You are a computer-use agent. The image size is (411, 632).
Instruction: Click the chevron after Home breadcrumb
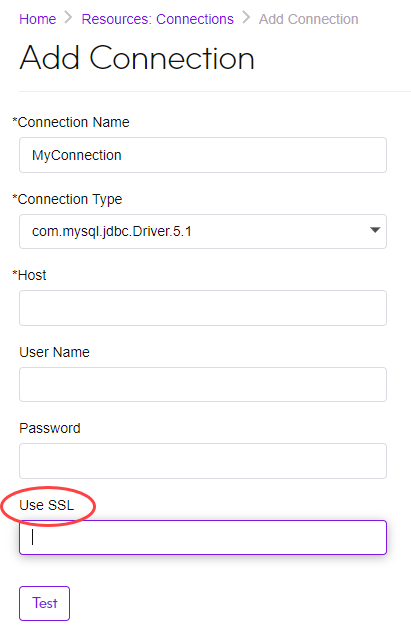tap(68, 18)
